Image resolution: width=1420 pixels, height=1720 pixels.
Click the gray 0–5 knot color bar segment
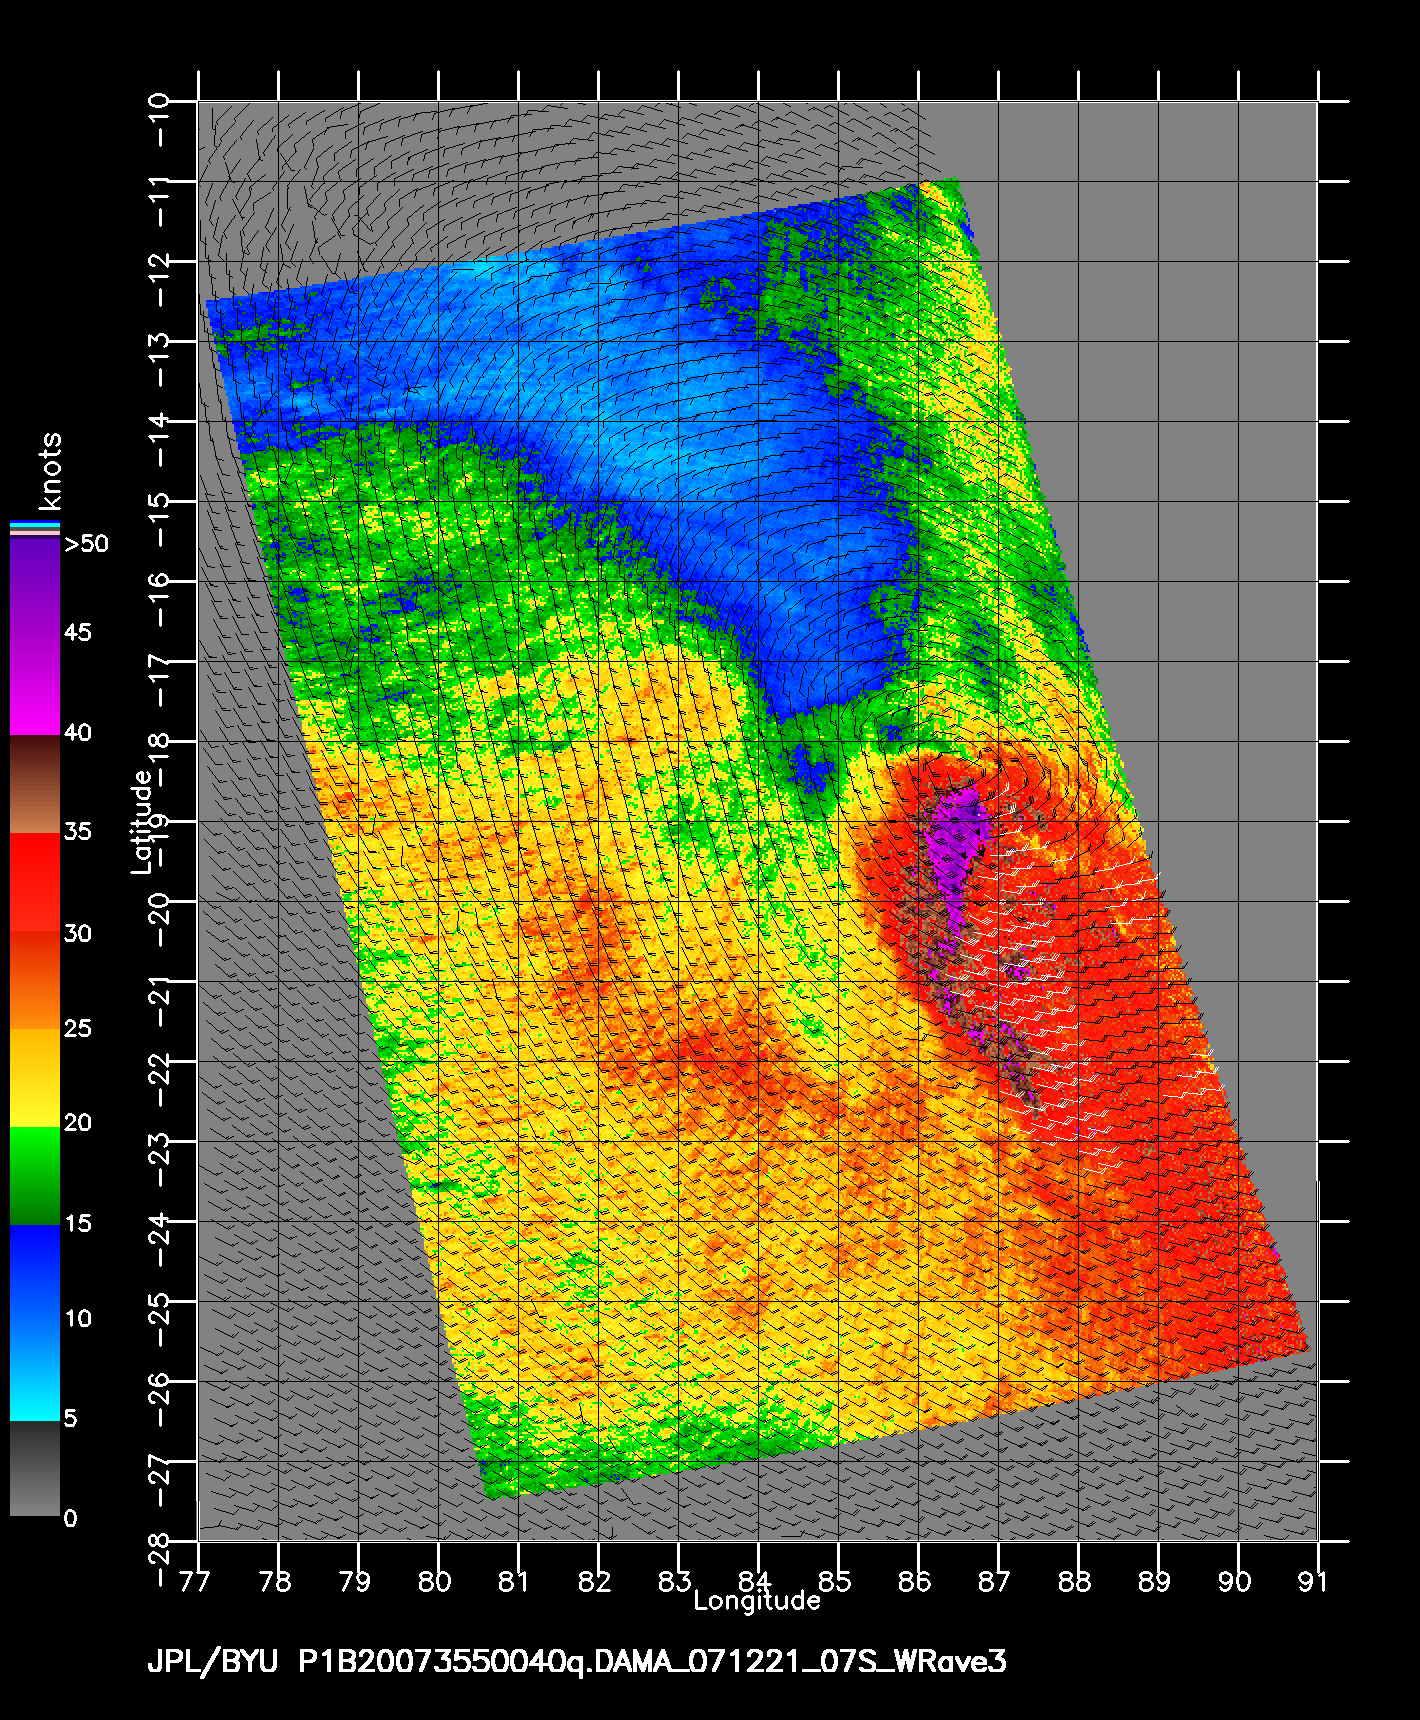(x=35, y=1468)
